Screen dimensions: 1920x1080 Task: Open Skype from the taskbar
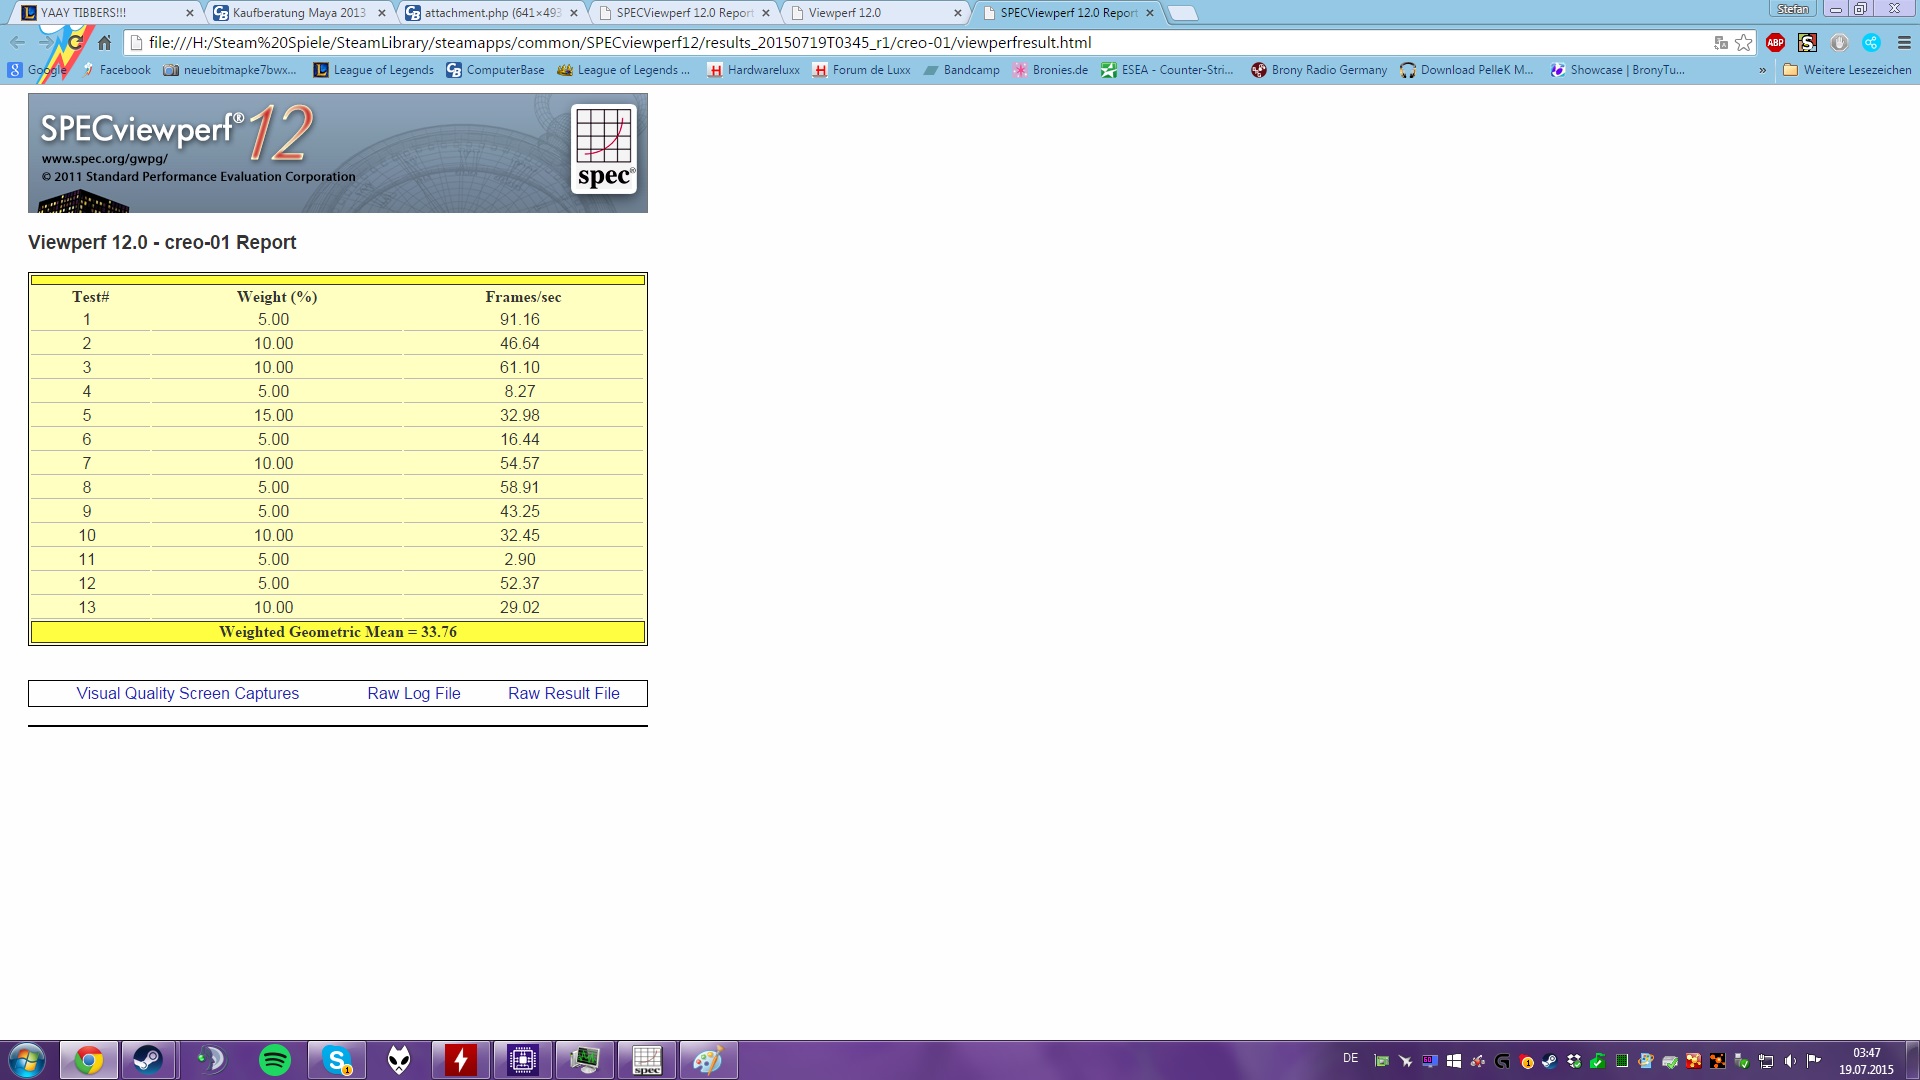(337, 1060)
